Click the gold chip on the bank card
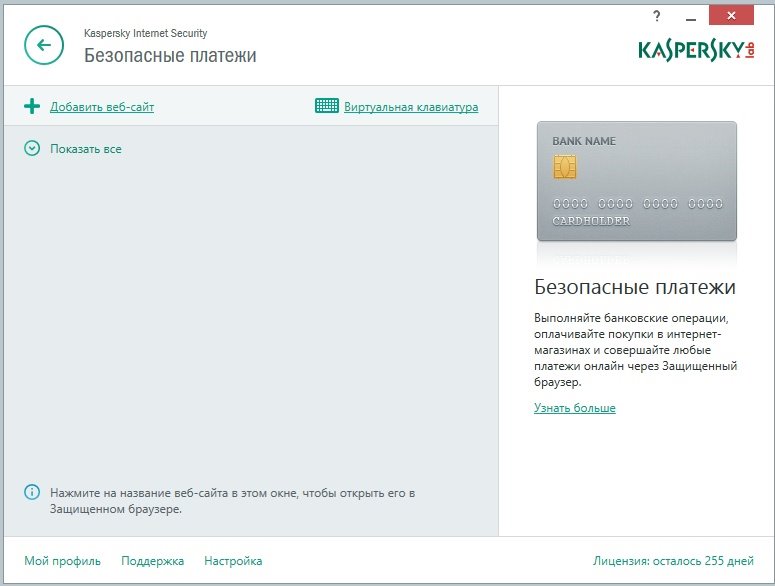Viewport: 775px width, 586px height. pyautogui.click(x=564, y=166)
